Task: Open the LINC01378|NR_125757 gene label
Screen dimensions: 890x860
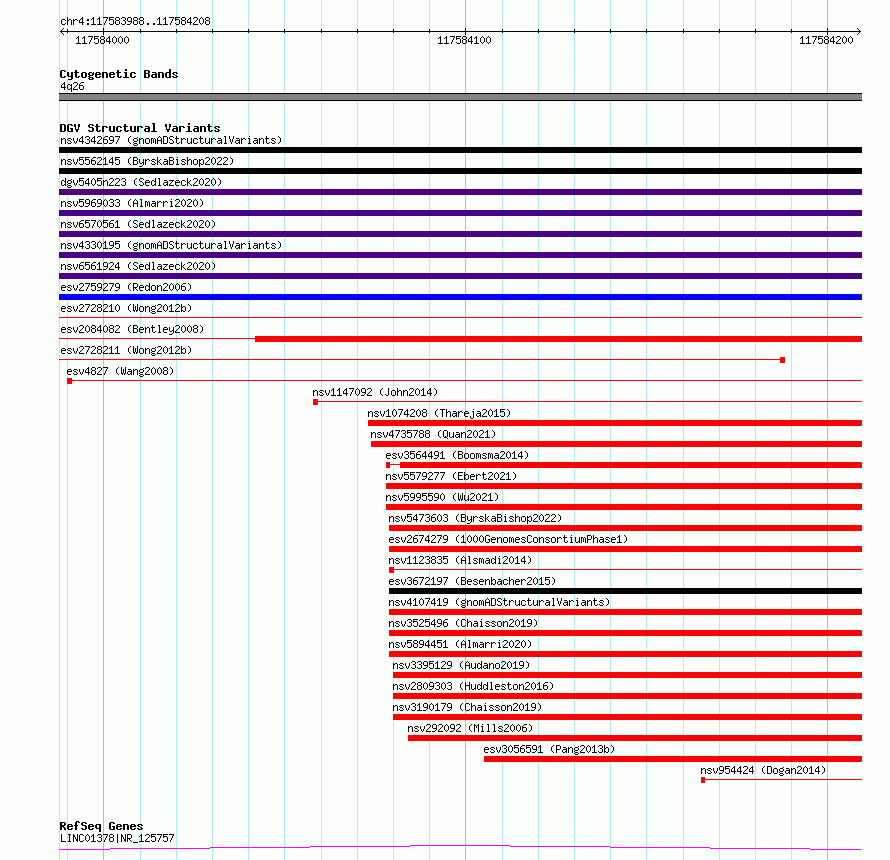Action: [117, 838]
